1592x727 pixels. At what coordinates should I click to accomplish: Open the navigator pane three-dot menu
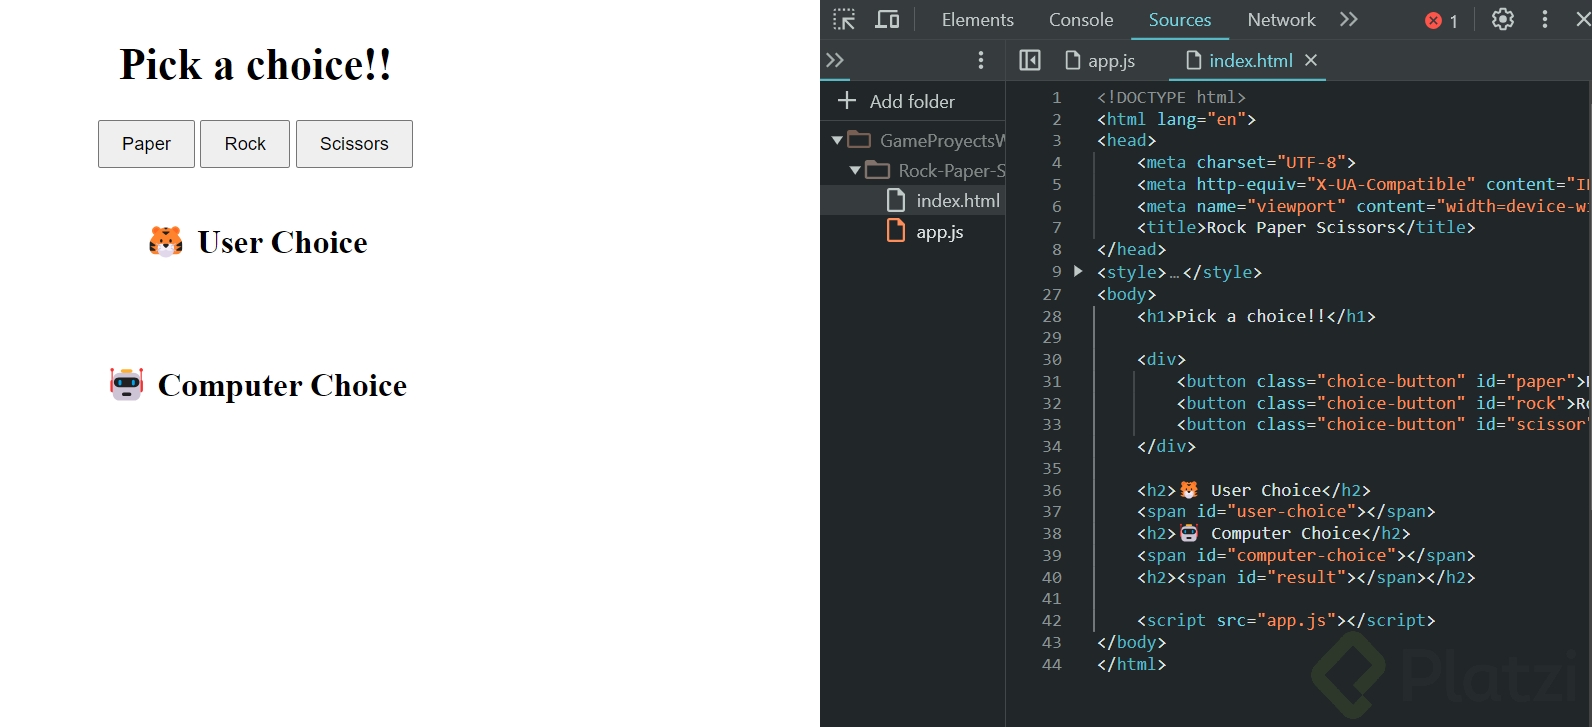tap(981, 61)
